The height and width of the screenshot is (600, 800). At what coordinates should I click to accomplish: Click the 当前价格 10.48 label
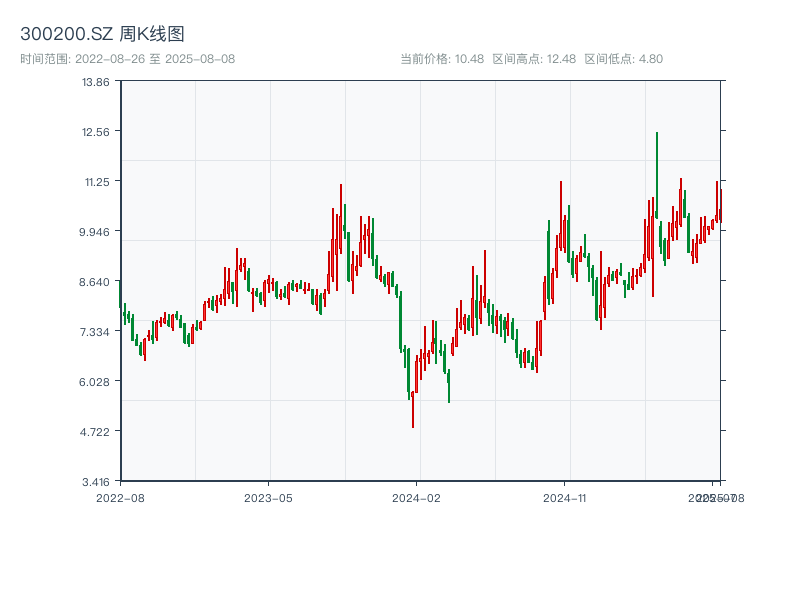[442, 59]
